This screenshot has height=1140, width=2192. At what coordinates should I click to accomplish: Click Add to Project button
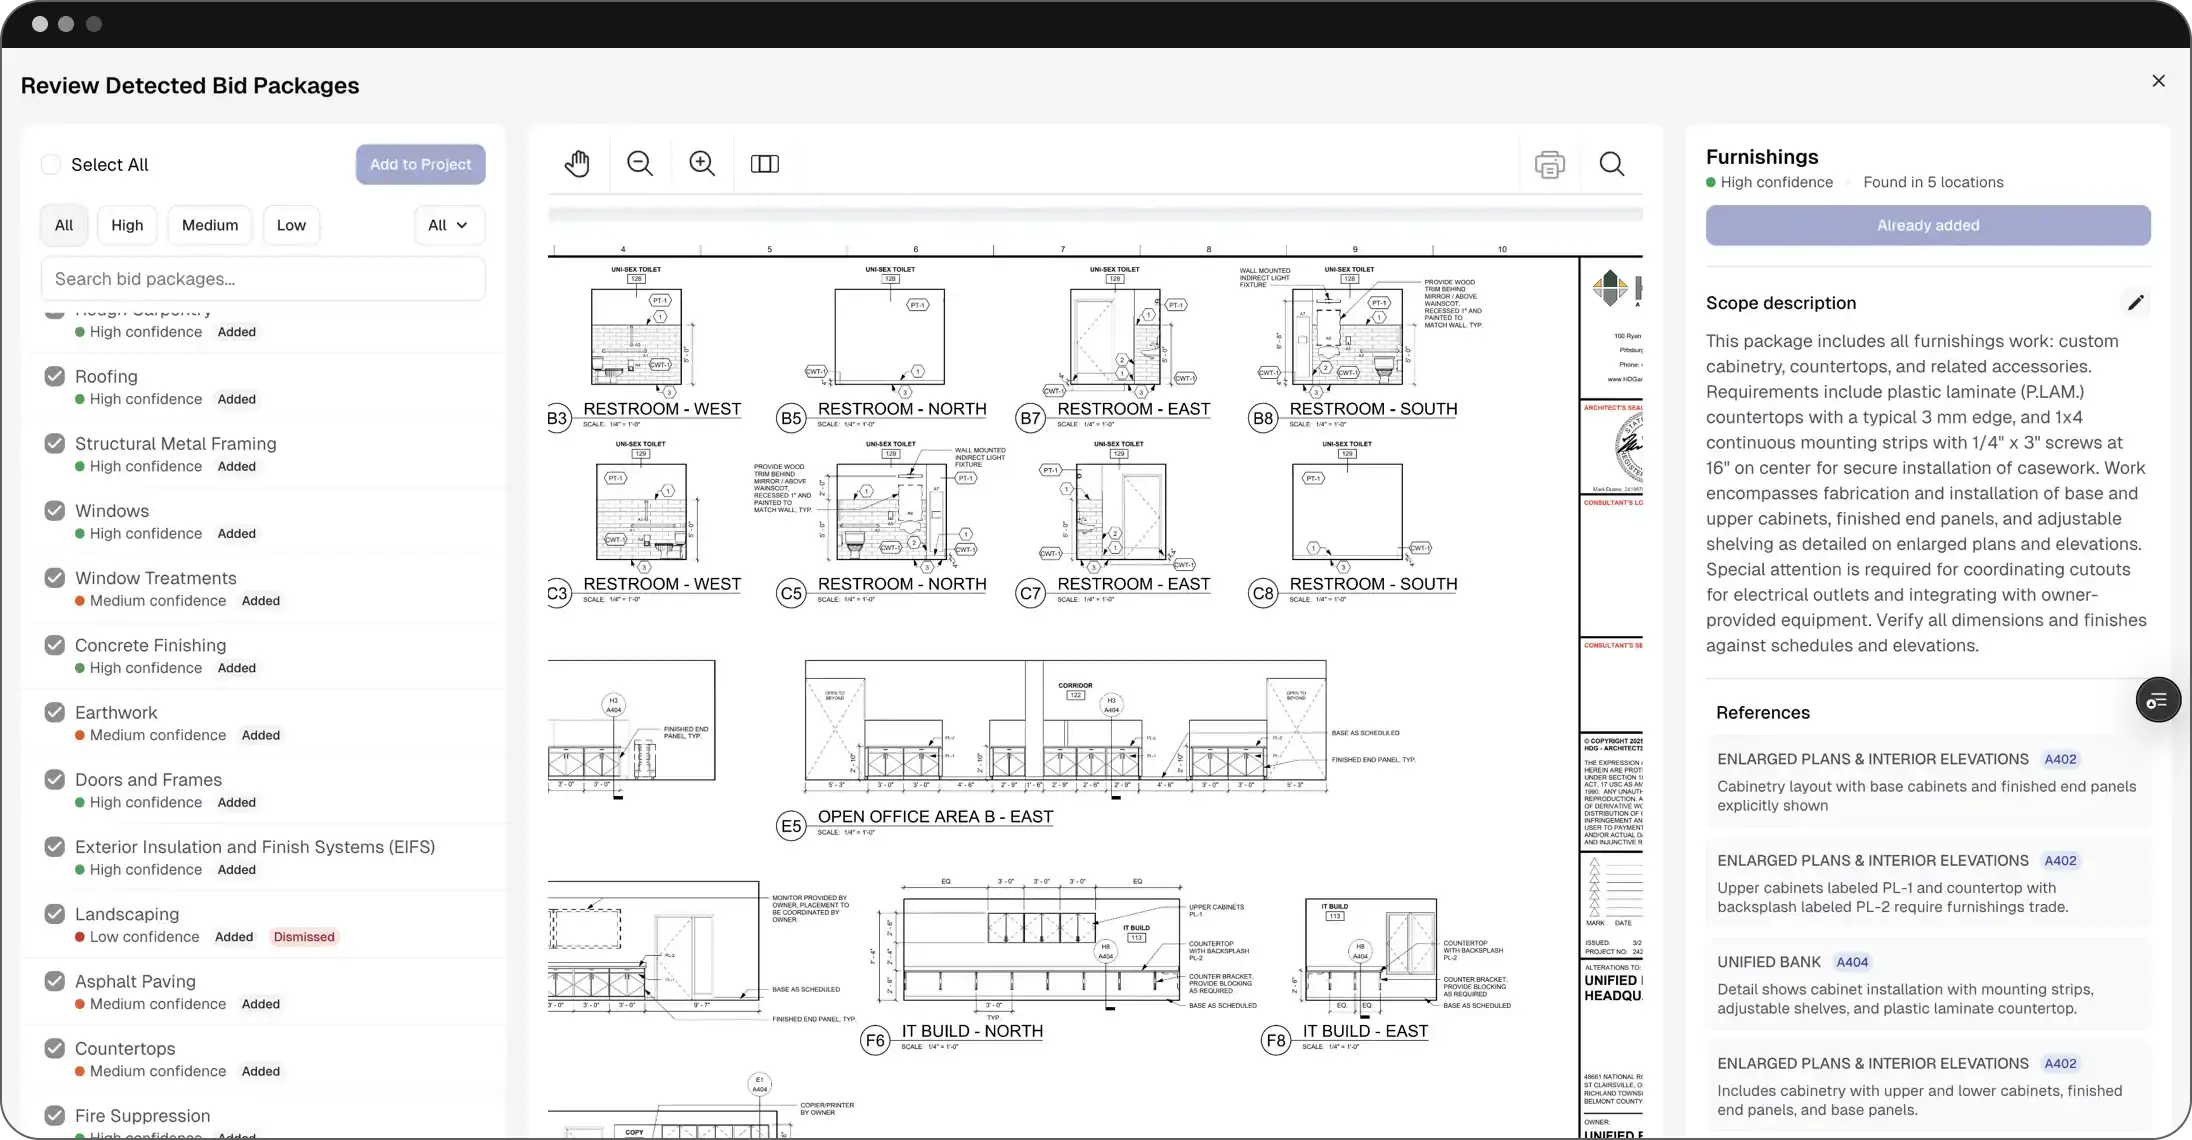[x=421, y=165]
